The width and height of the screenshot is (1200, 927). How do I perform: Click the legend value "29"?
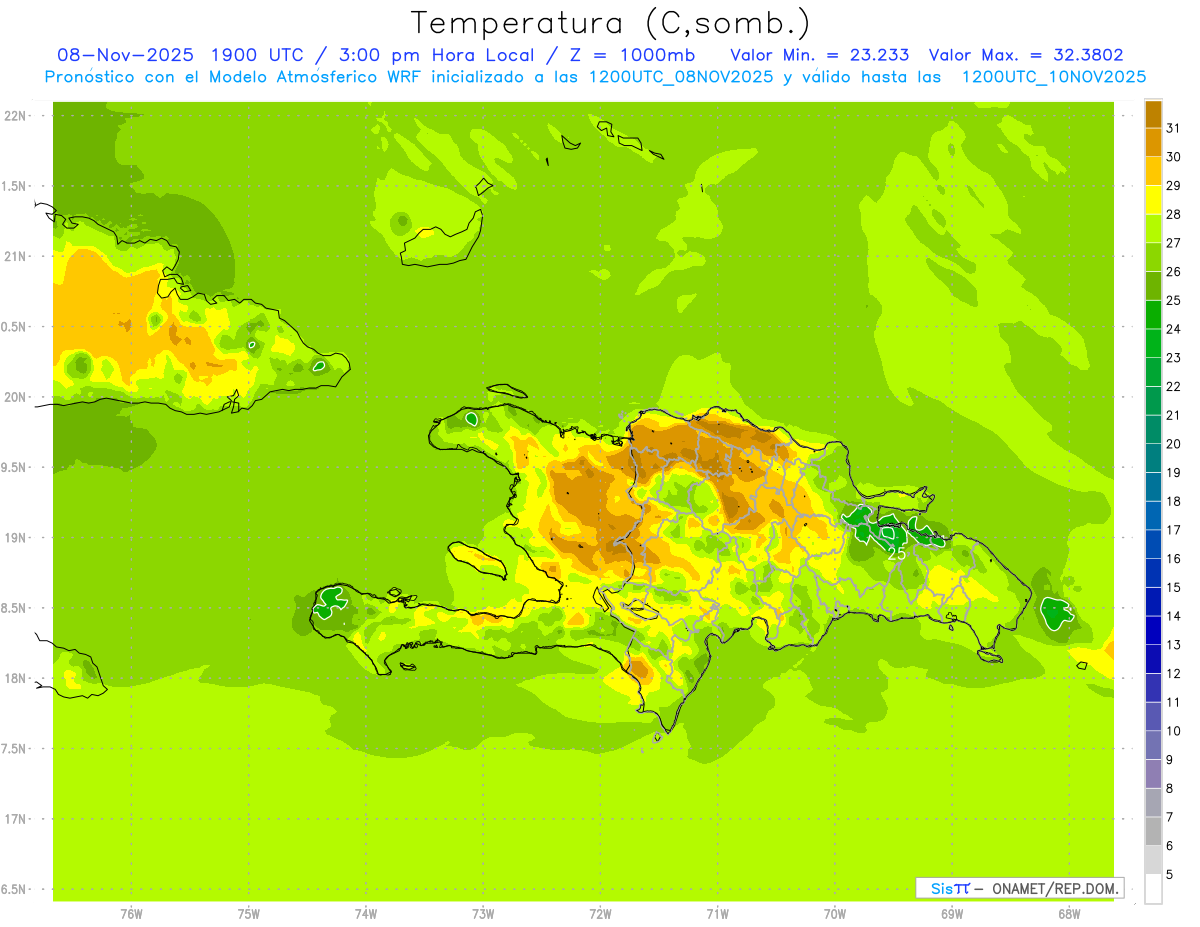point(1173,186)
